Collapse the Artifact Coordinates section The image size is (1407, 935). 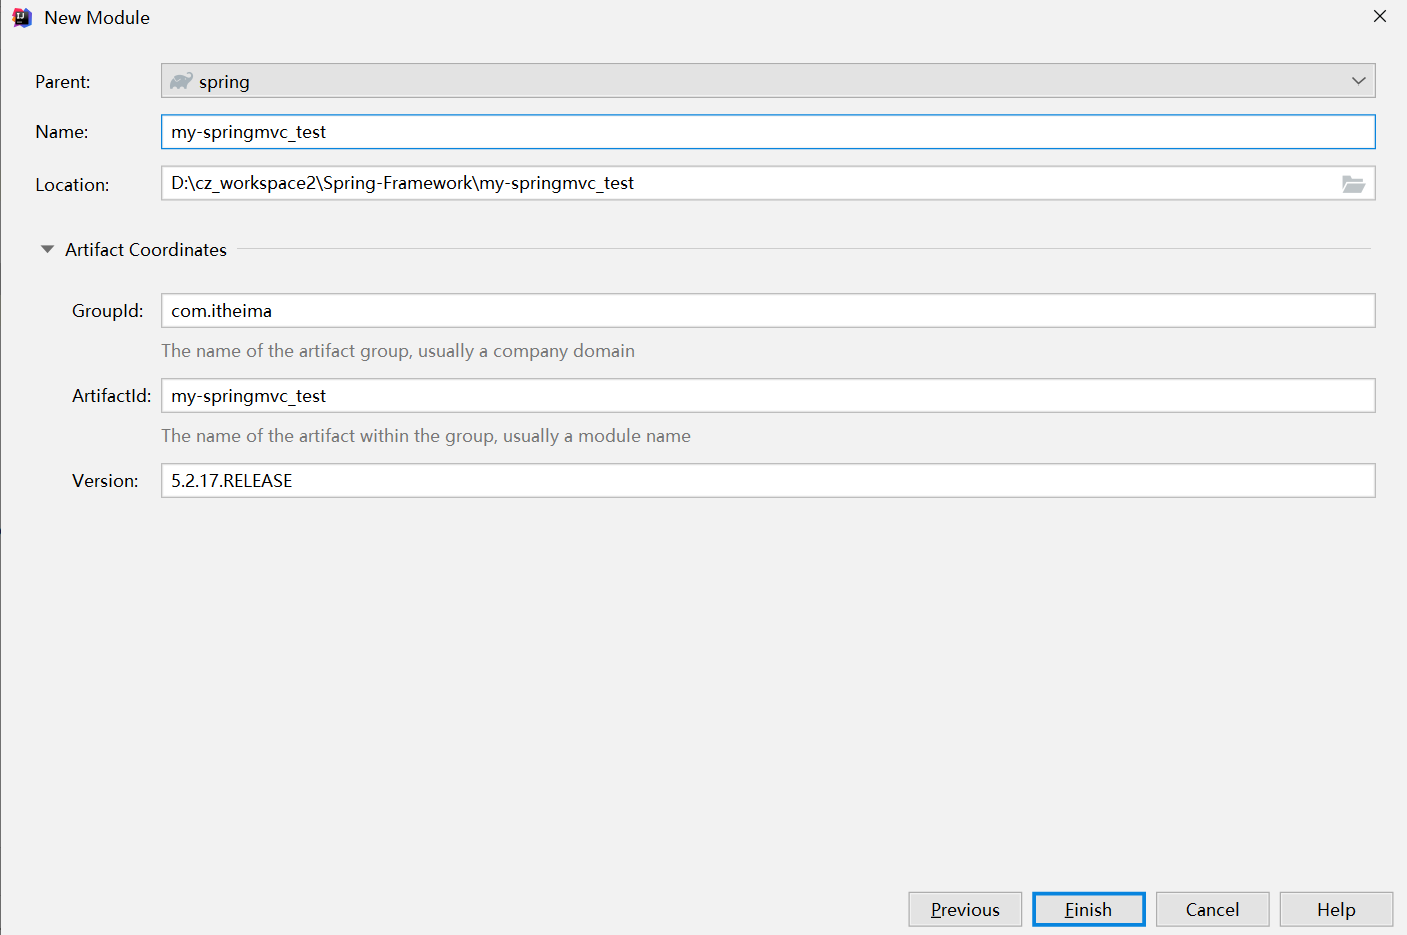click(x=47, y=250)
